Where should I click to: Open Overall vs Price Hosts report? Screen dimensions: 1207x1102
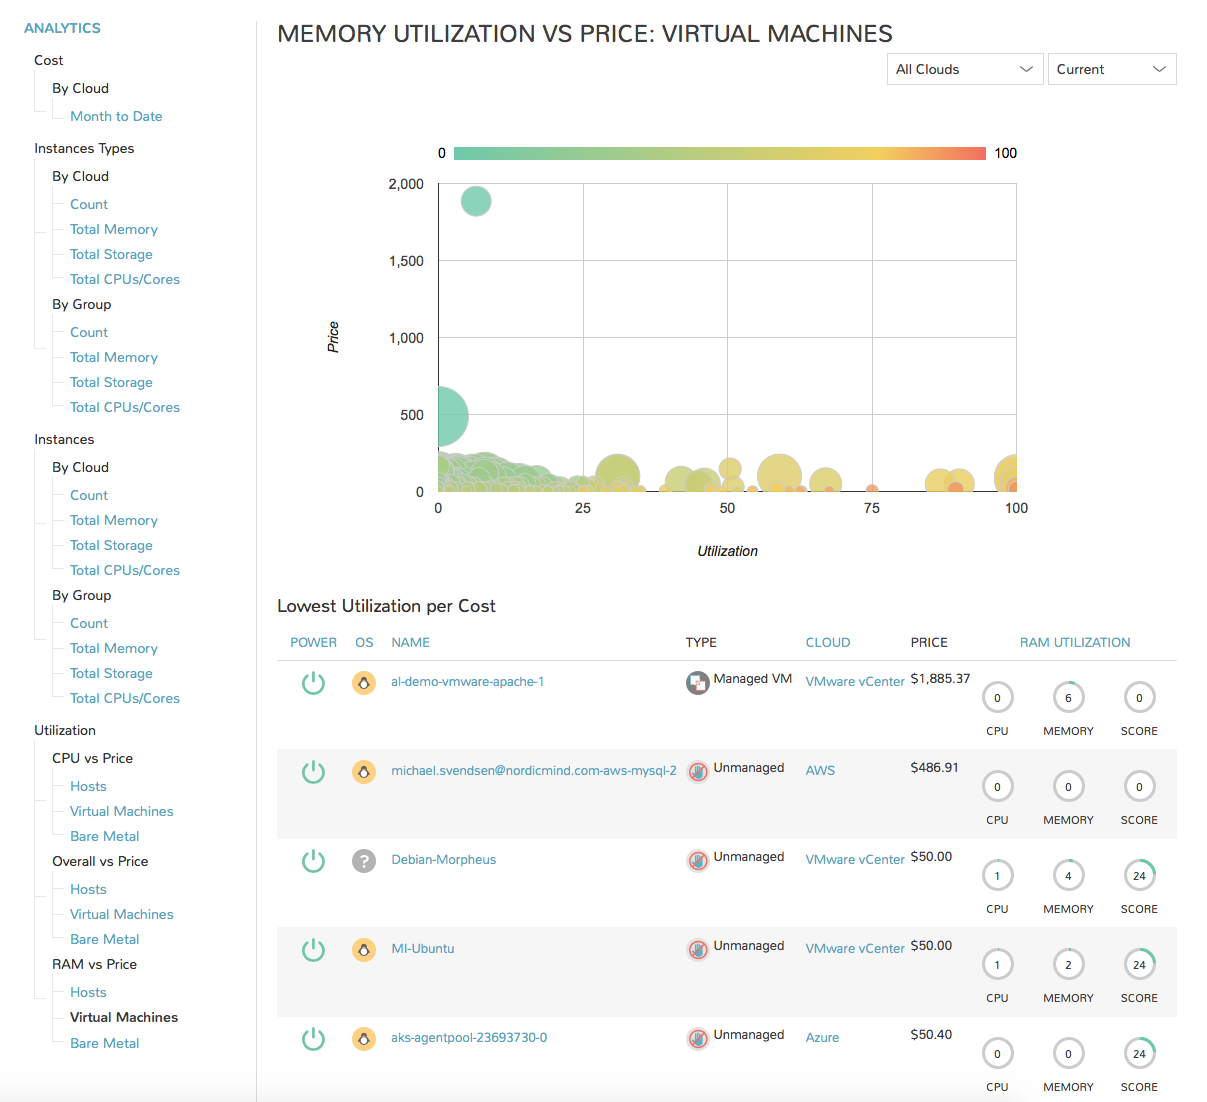(88, 889)
